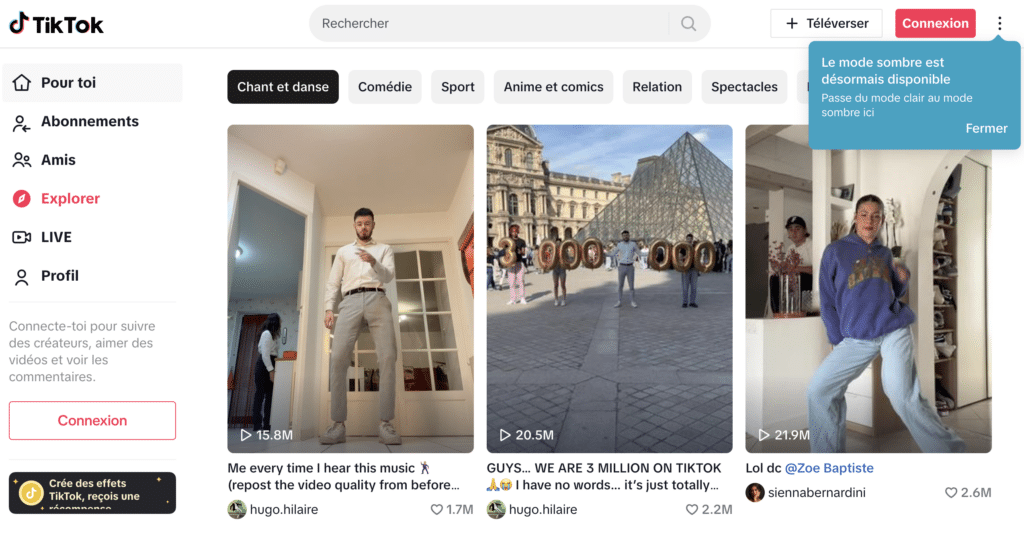Click the TikTok logo

coord(56,24)
